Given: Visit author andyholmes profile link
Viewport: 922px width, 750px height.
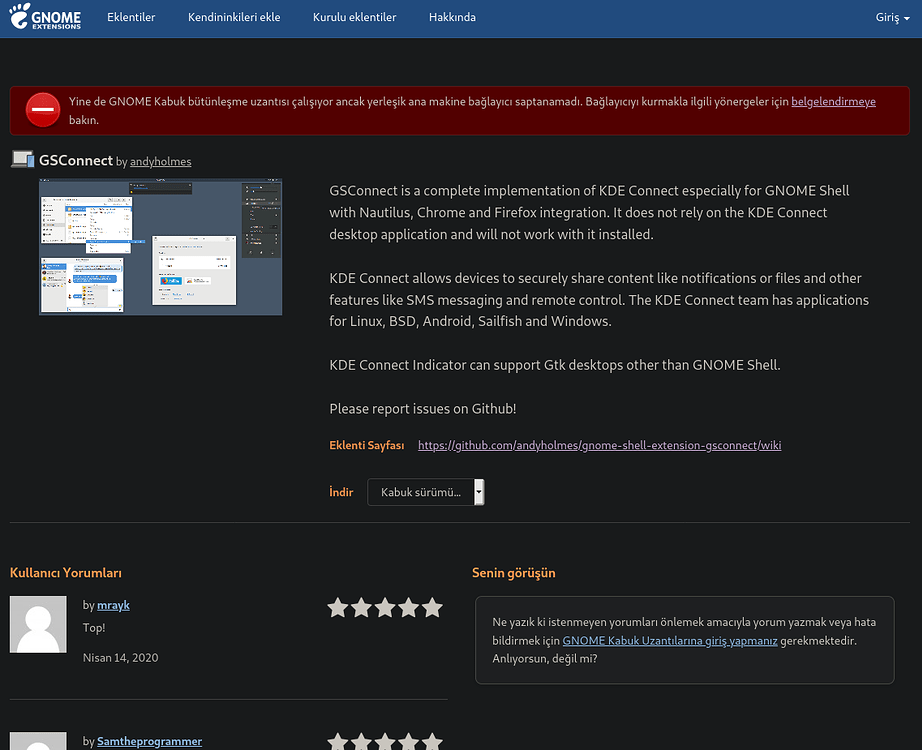Looking at the screenshot, I should pyautogui.click(x=160, y=162).
